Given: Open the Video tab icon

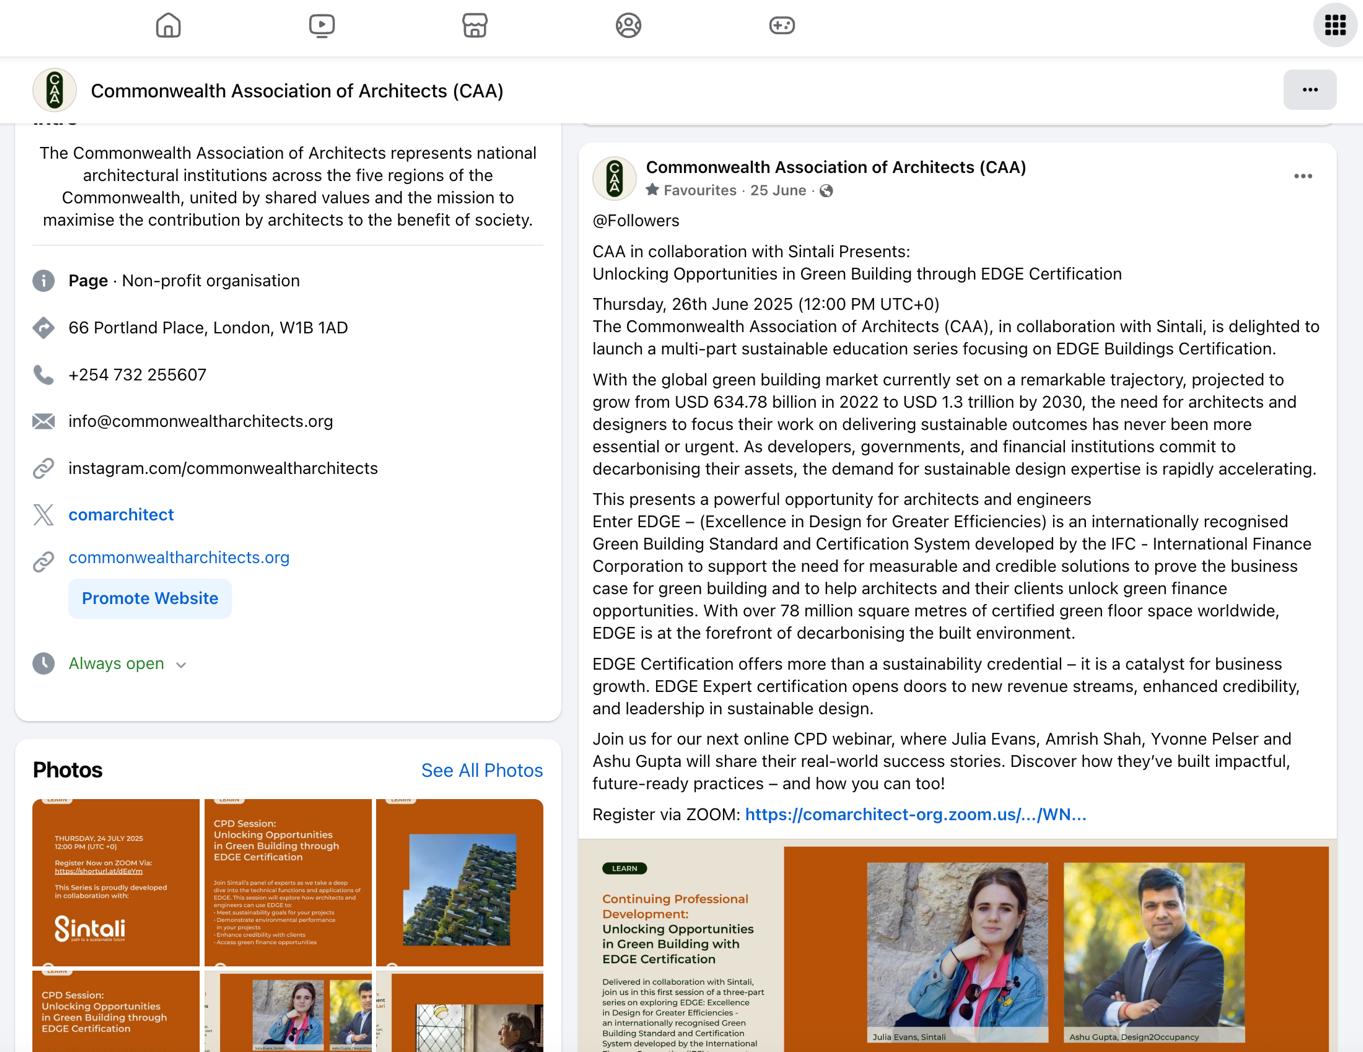Looking at the screenshot, I should pyautogui.click(x=322, y=25).
